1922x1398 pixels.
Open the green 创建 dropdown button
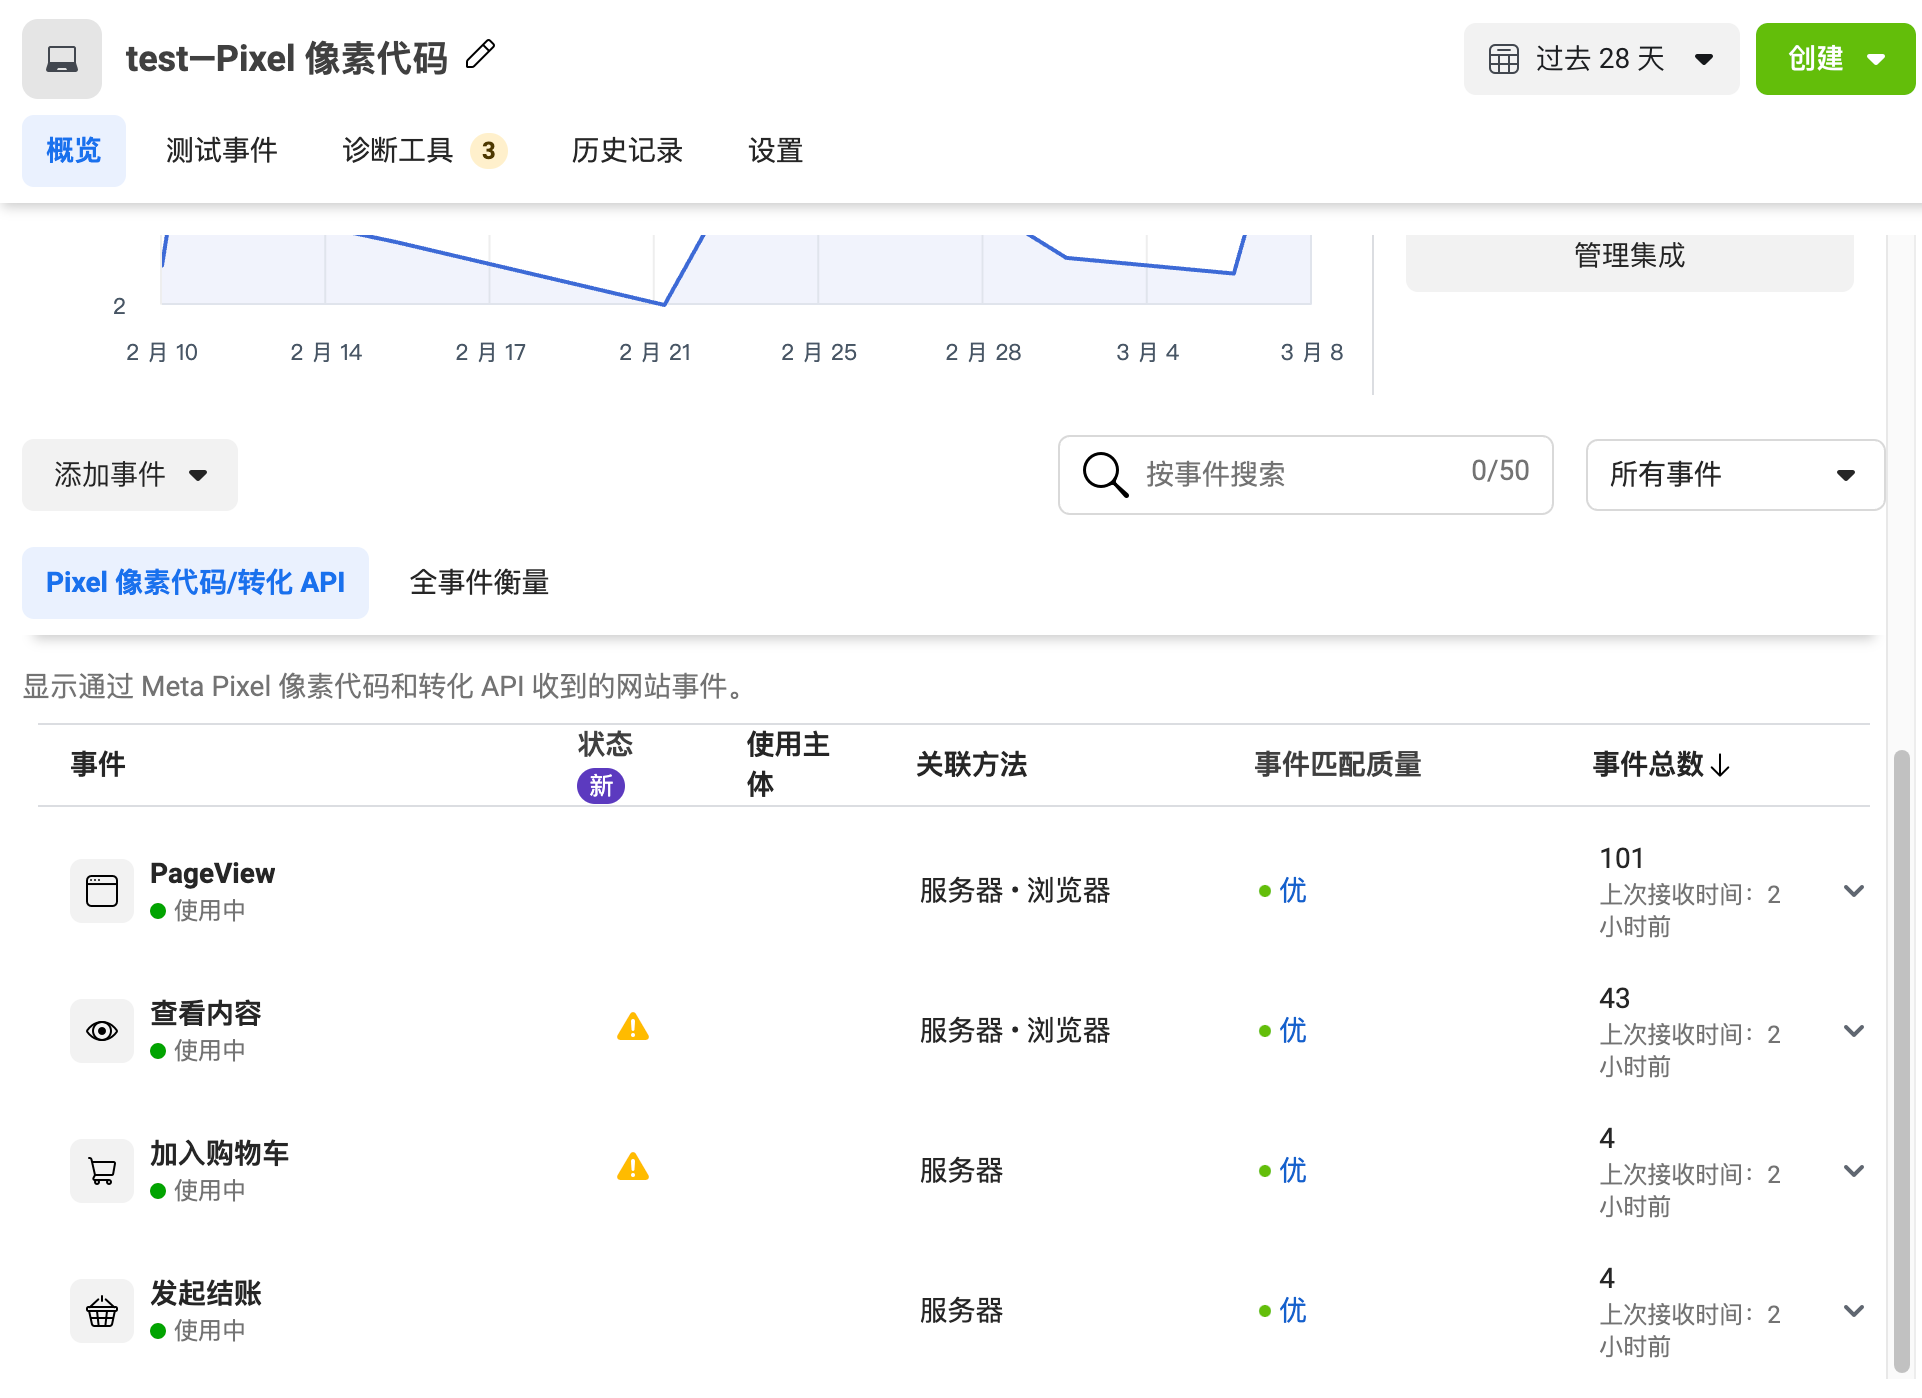tap(1835, 59)
